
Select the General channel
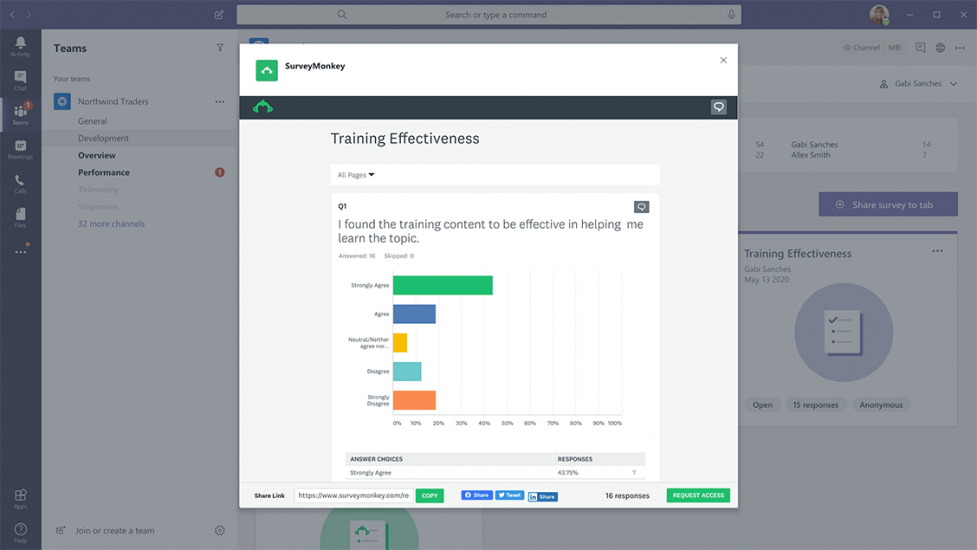pos(92,121)
